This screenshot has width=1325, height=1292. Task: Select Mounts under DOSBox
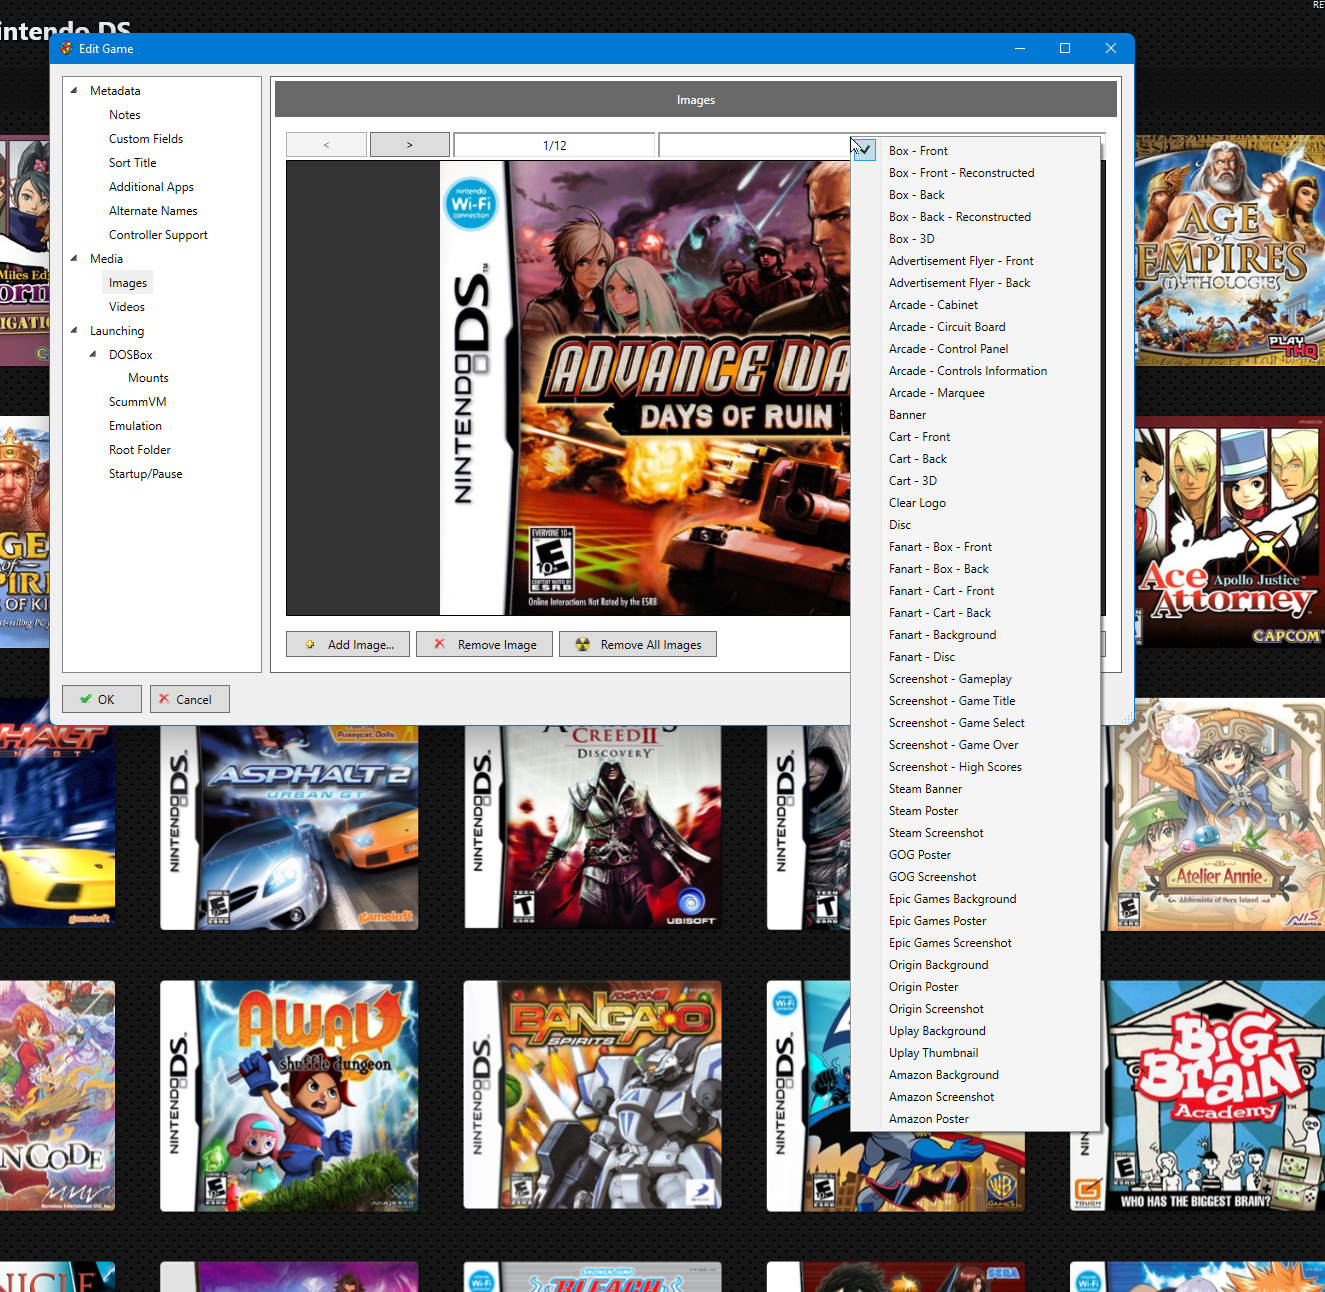click(x=148, y=378)
